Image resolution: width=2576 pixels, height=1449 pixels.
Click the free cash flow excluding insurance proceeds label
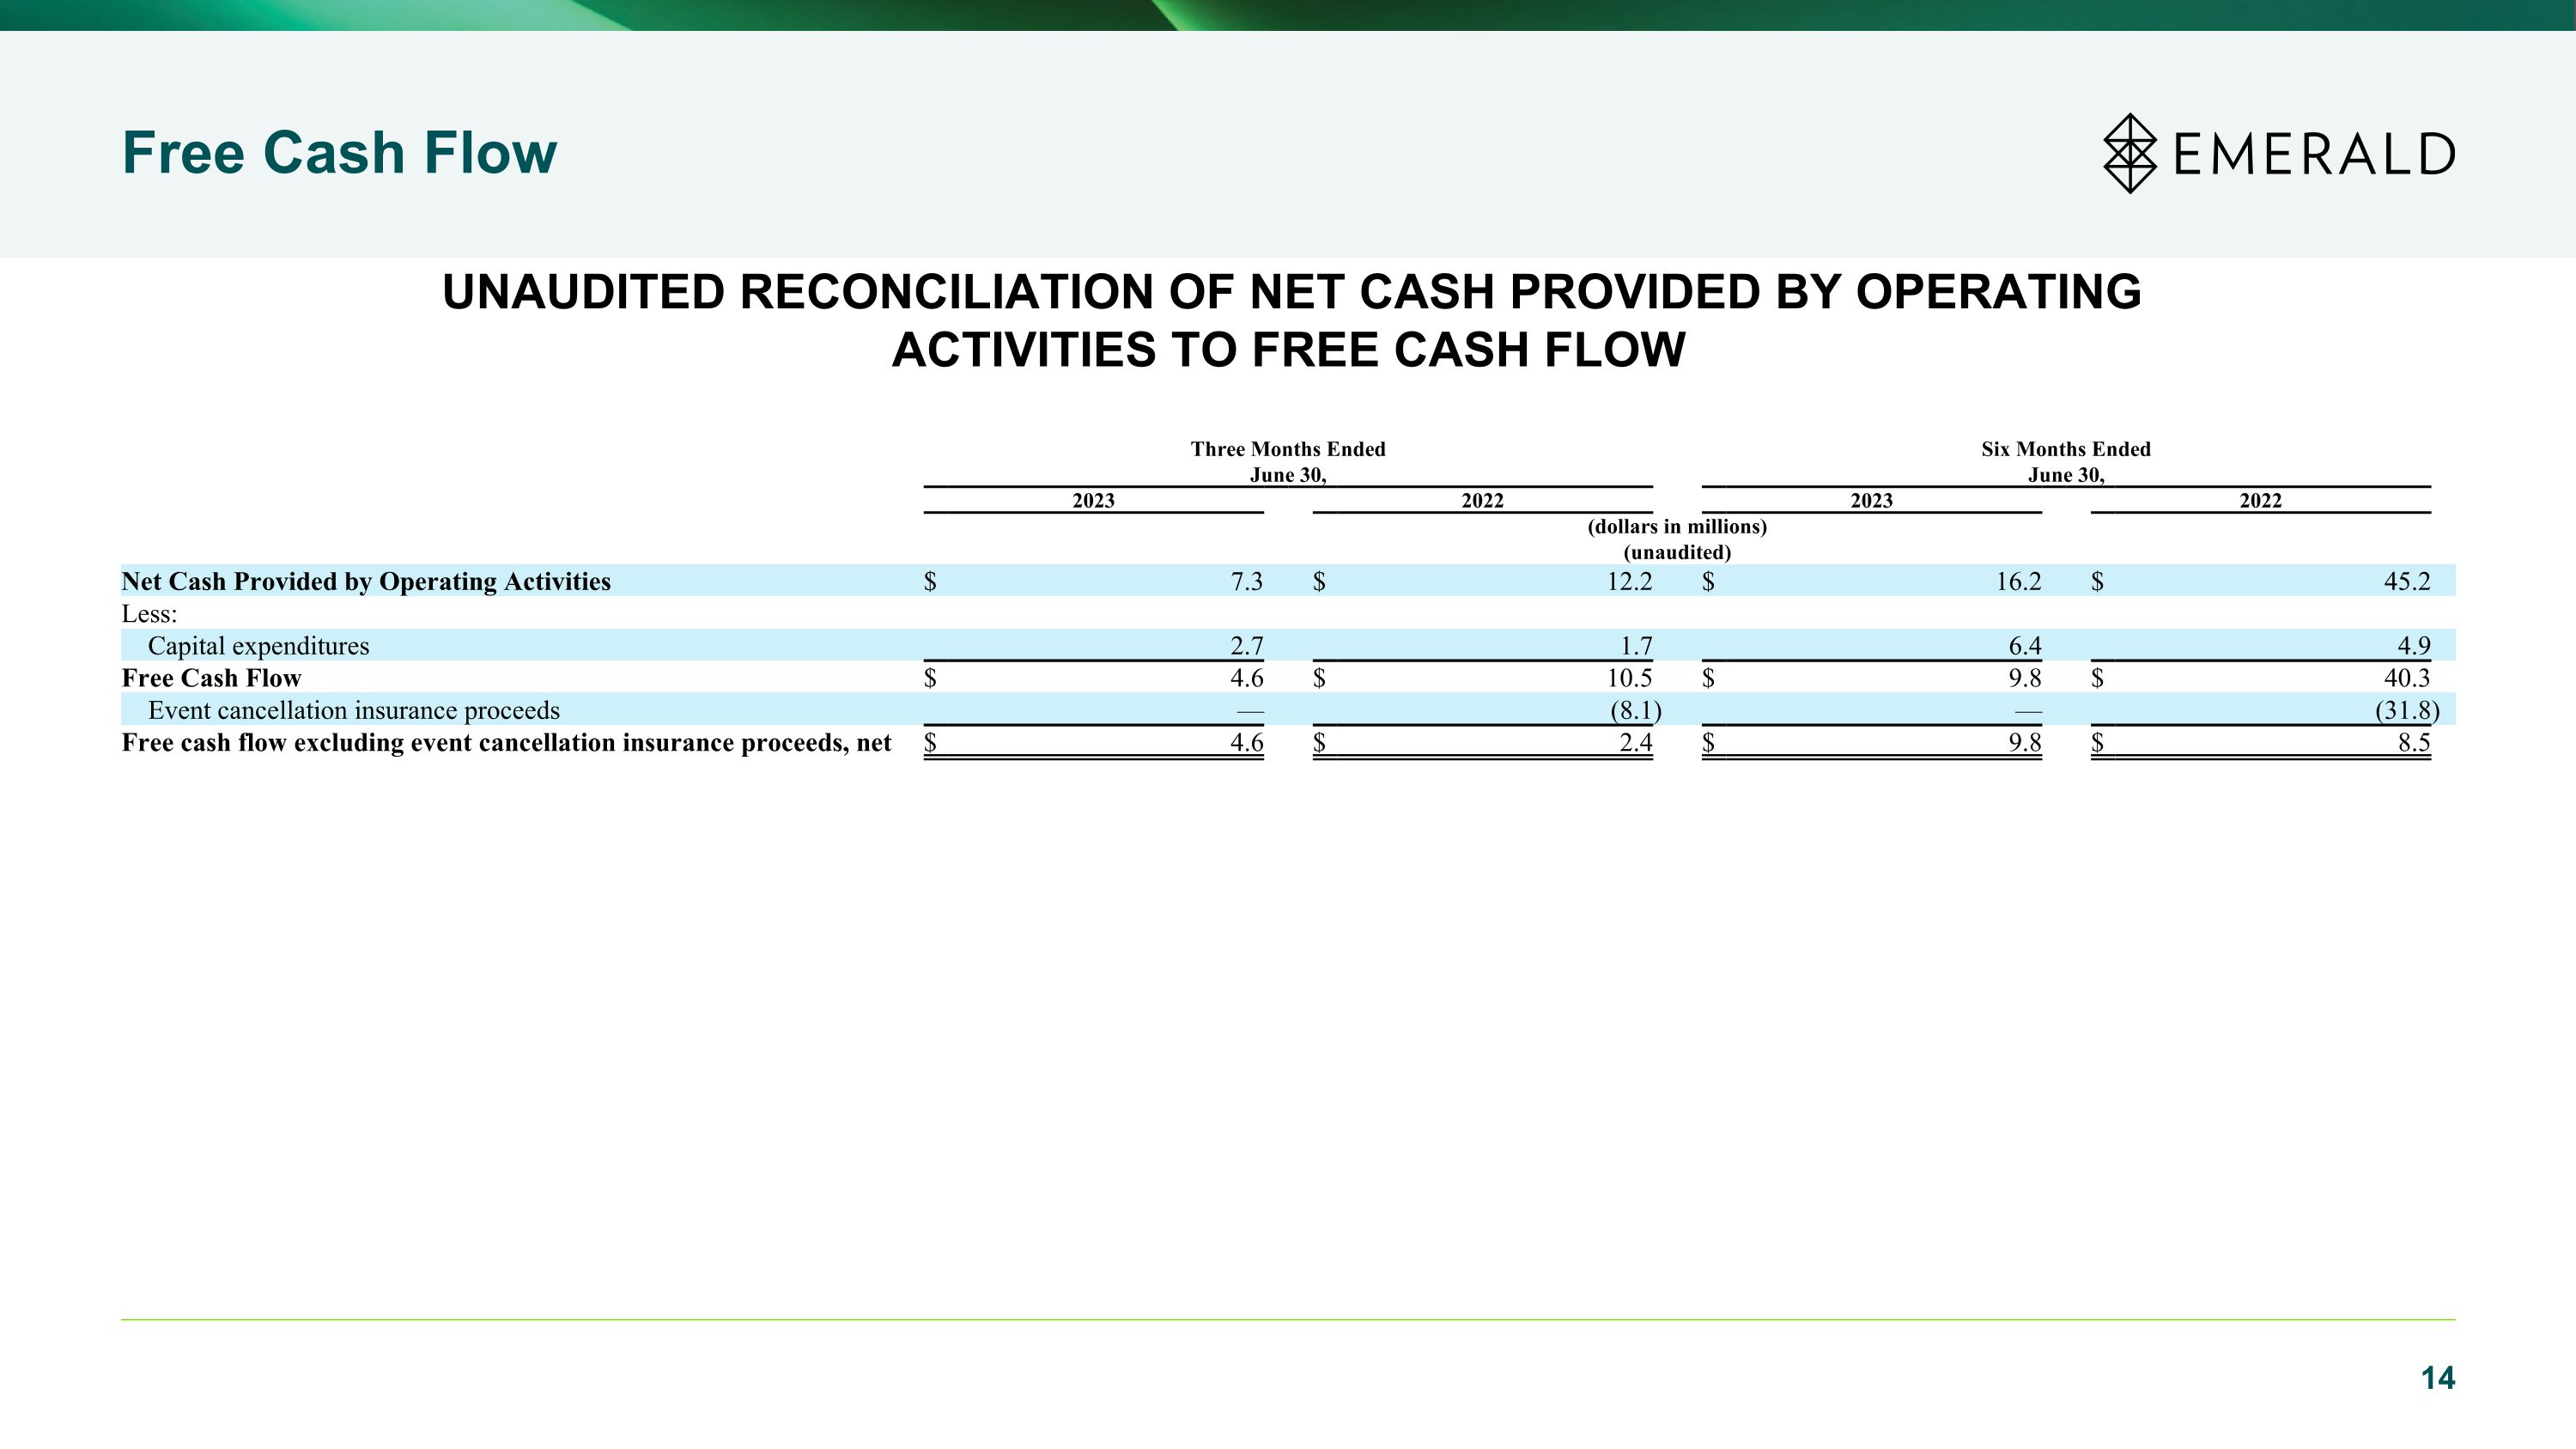tap(506, 742)
